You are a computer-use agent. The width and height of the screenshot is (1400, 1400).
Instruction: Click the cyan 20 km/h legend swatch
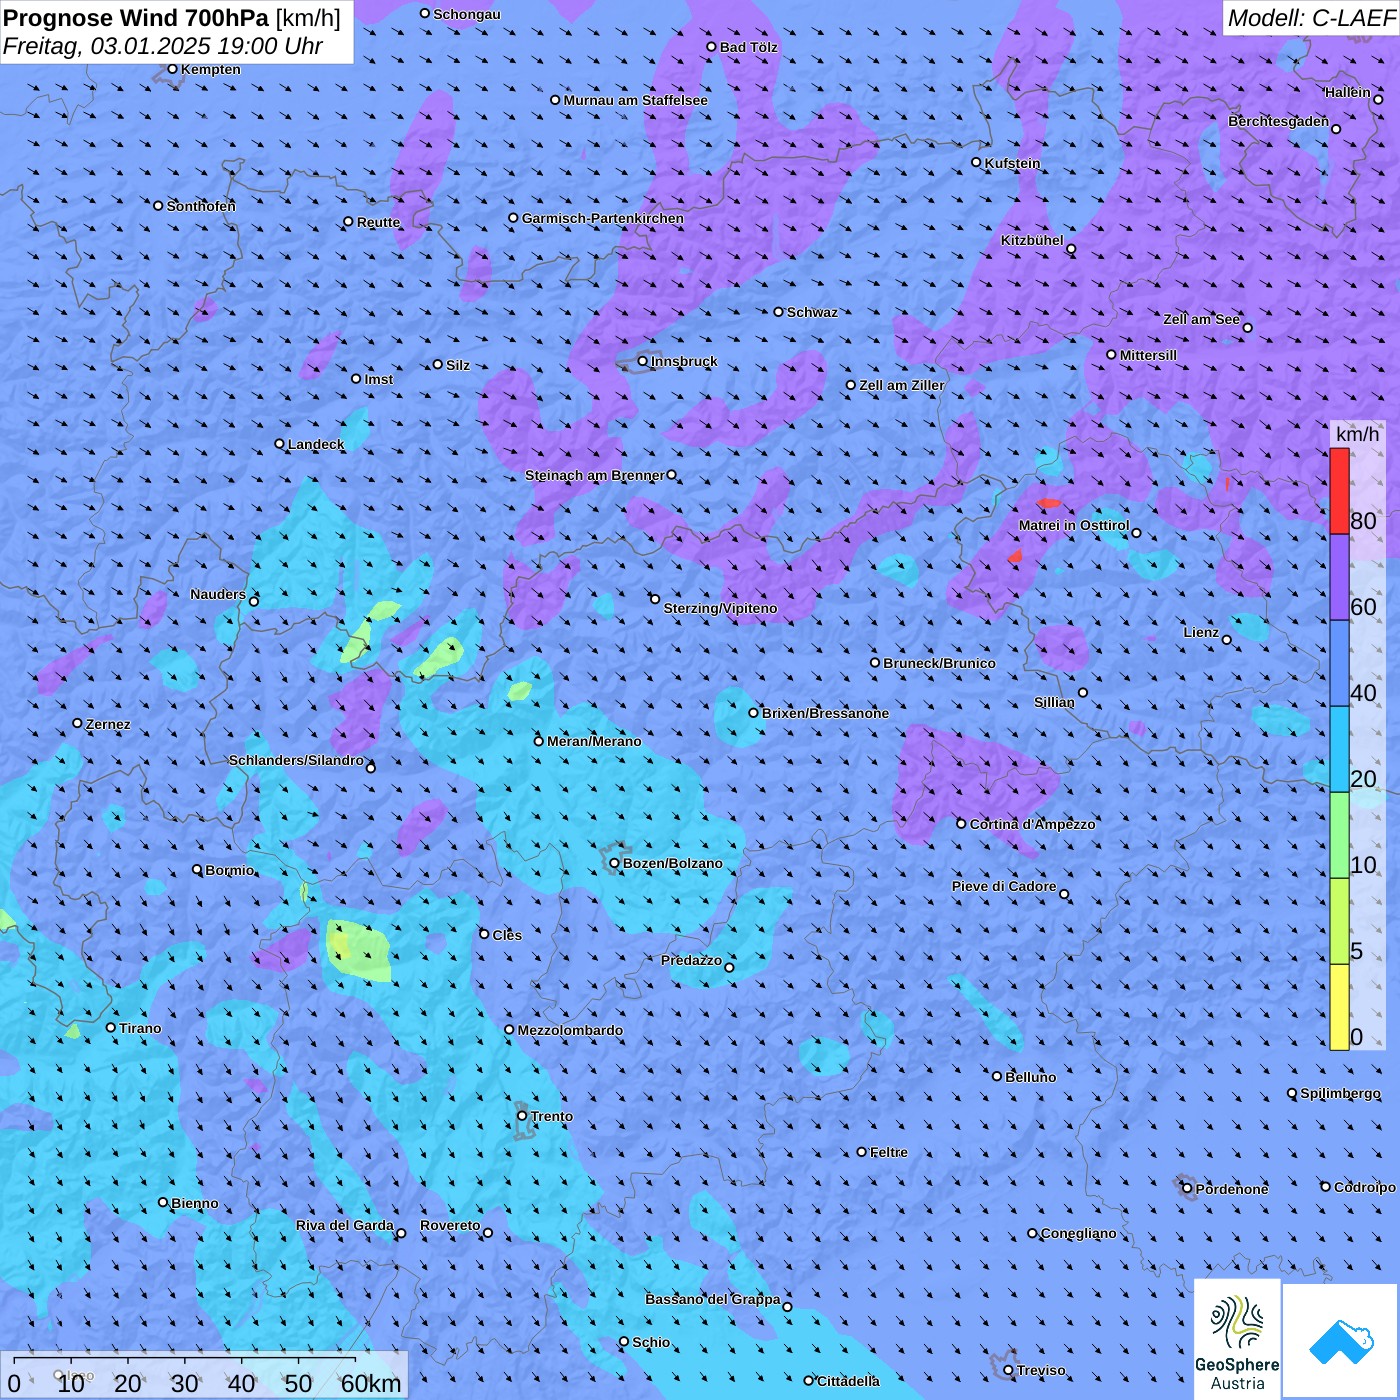point(1339,749)
